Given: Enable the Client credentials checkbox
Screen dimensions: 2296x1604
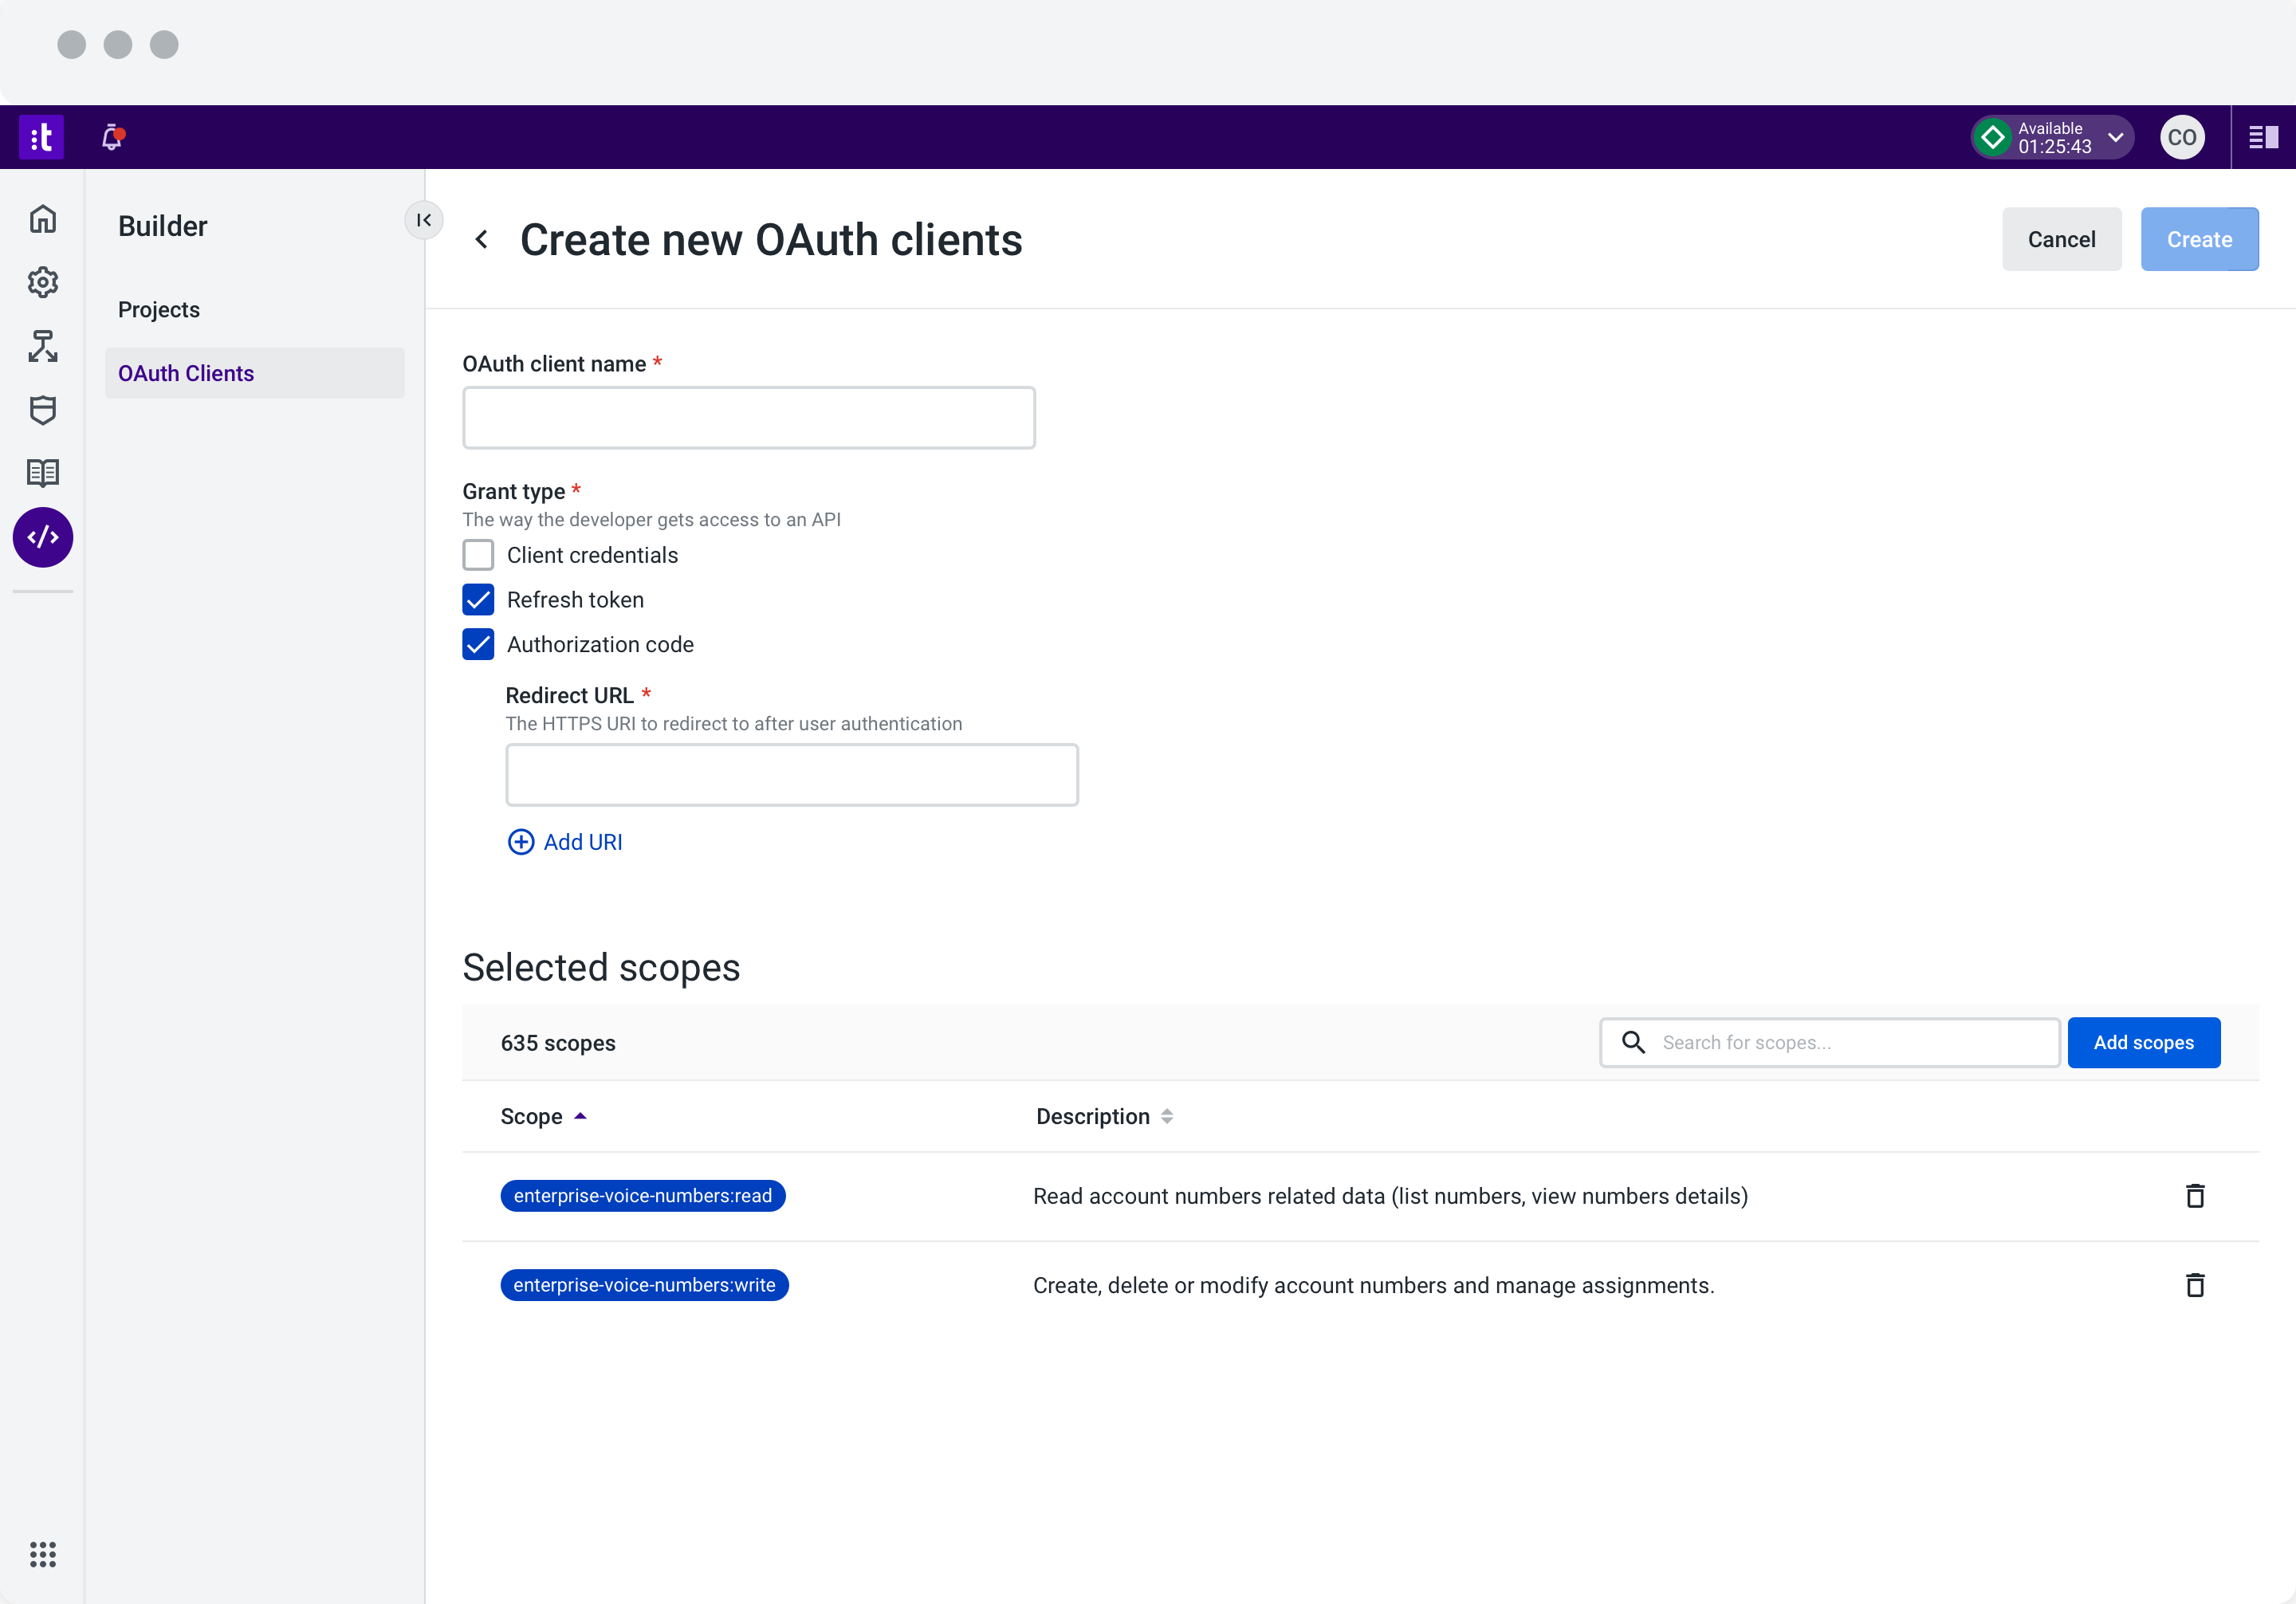Looking at the screenshot, I should [478, 555].
